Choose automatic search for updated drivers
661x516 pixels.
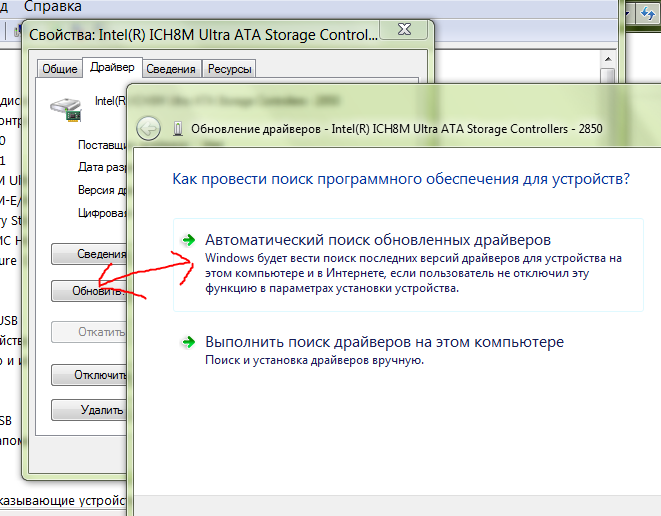408,265
